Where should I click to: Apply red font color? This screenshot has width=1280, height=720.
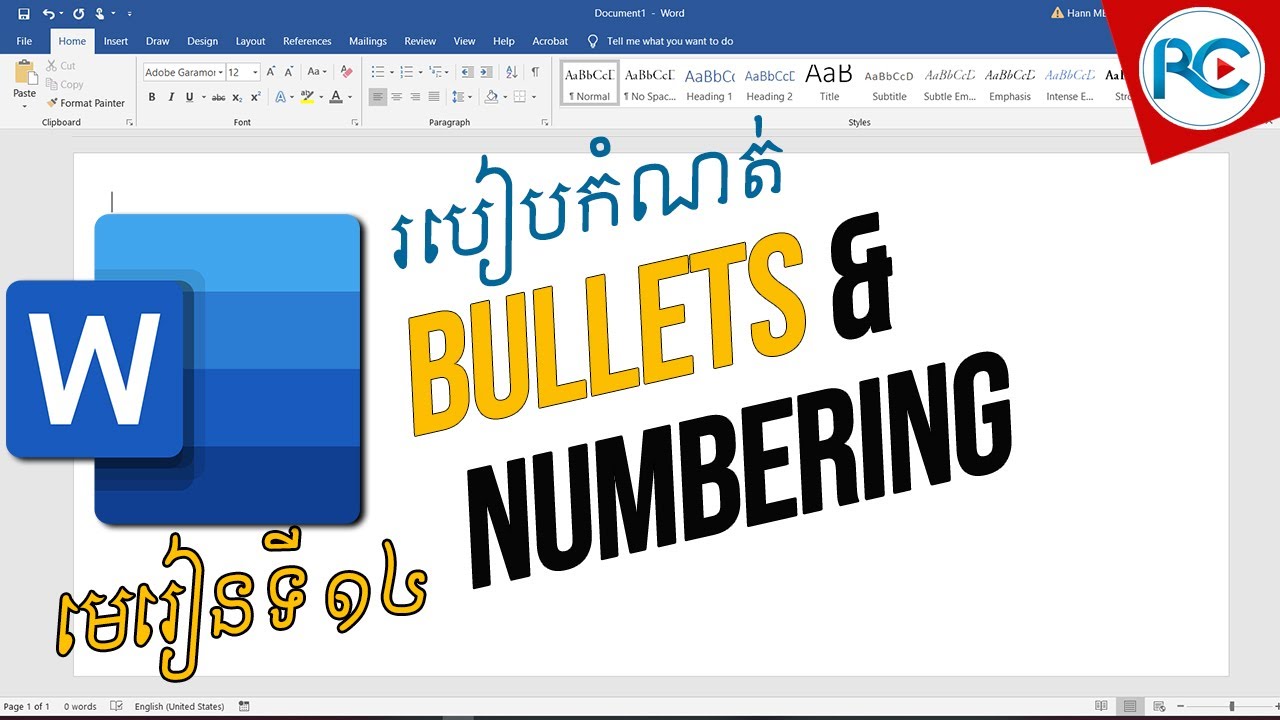click(x=335, y=97)
